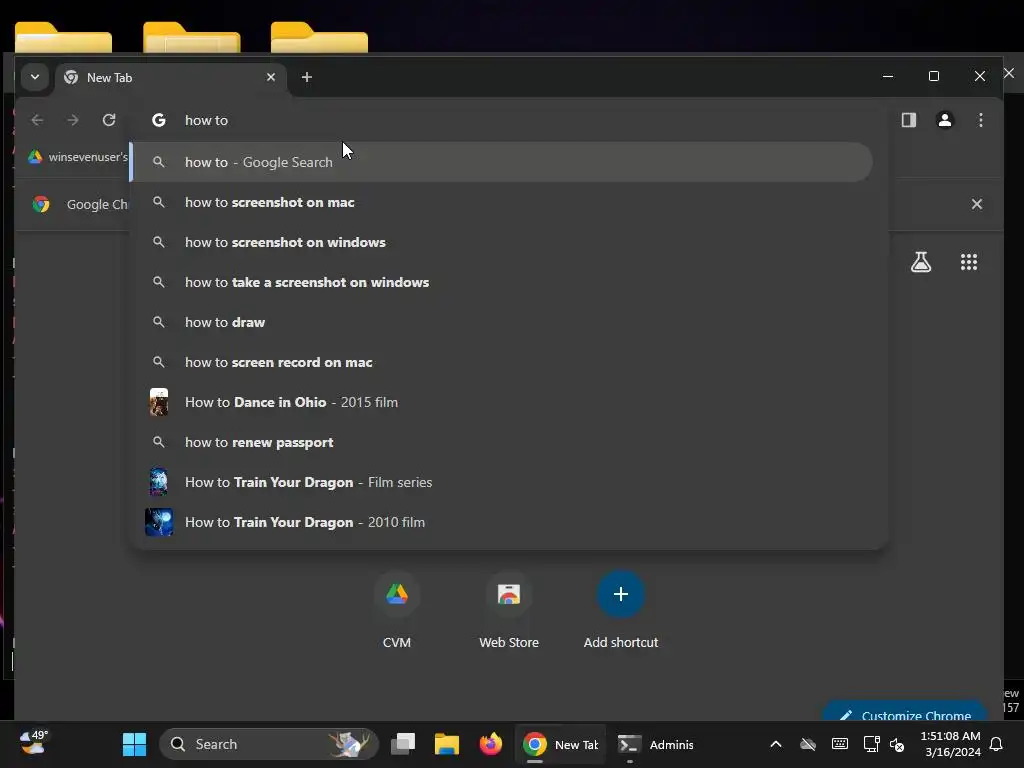The image size is (1024, 768).
Task: Open 'How to Dance in Ohio' 2015 film suggestion
Action: coord(502,402)
